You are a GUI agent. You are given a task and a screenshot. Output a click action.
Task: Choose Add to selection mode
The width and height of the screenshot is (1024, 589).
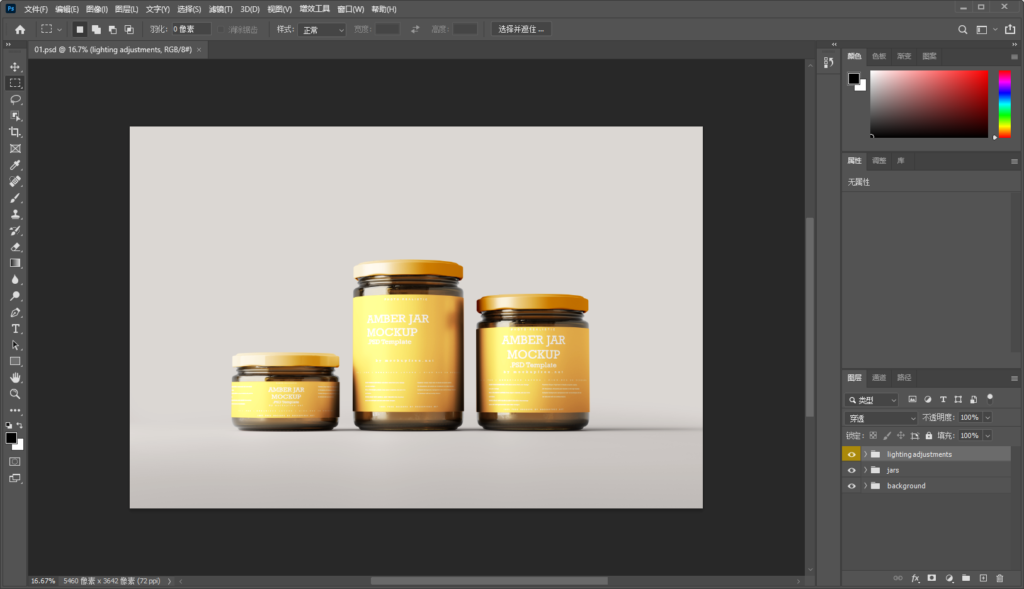96,29
